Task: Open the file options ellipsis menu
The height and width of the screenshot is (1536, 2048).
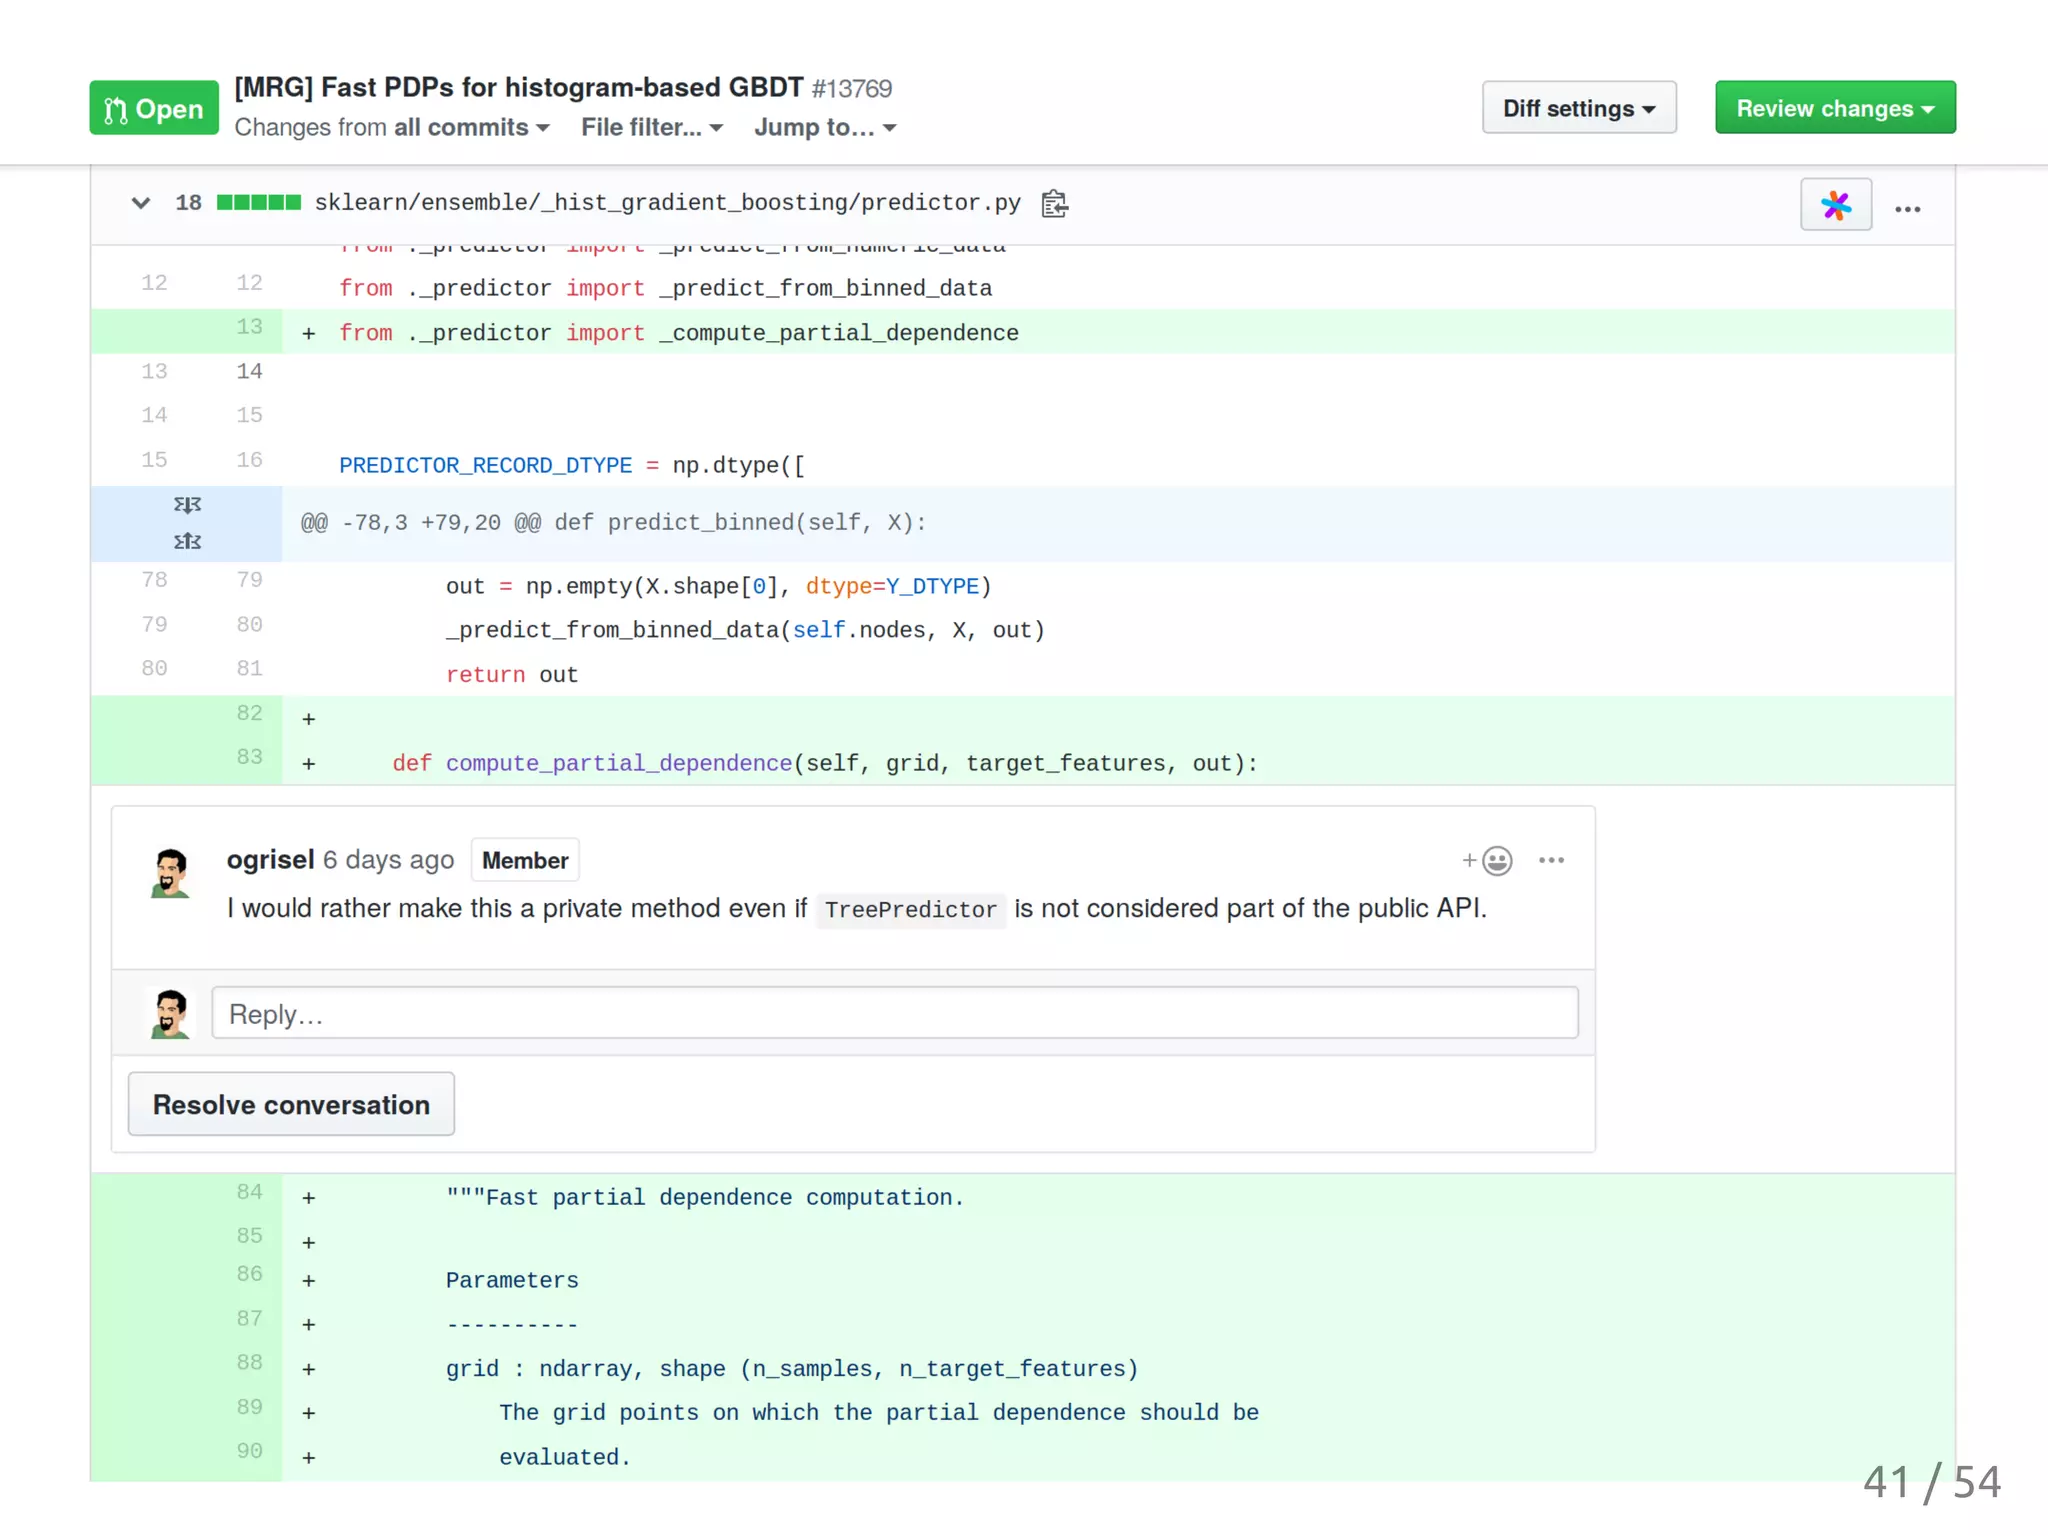Action: tap(1907, 209)
